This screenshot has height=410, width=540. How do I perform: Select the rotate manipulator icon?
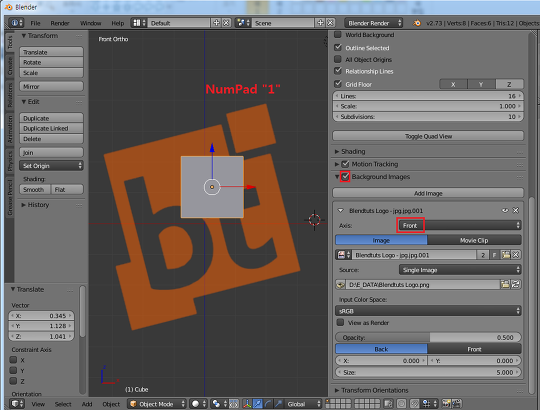(268, 403)
